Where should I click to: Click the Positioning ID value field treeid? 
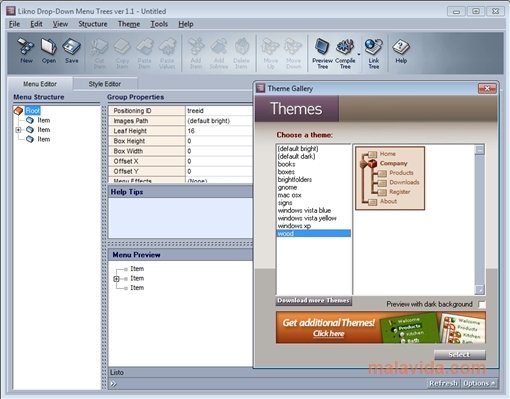click(219, 111)
